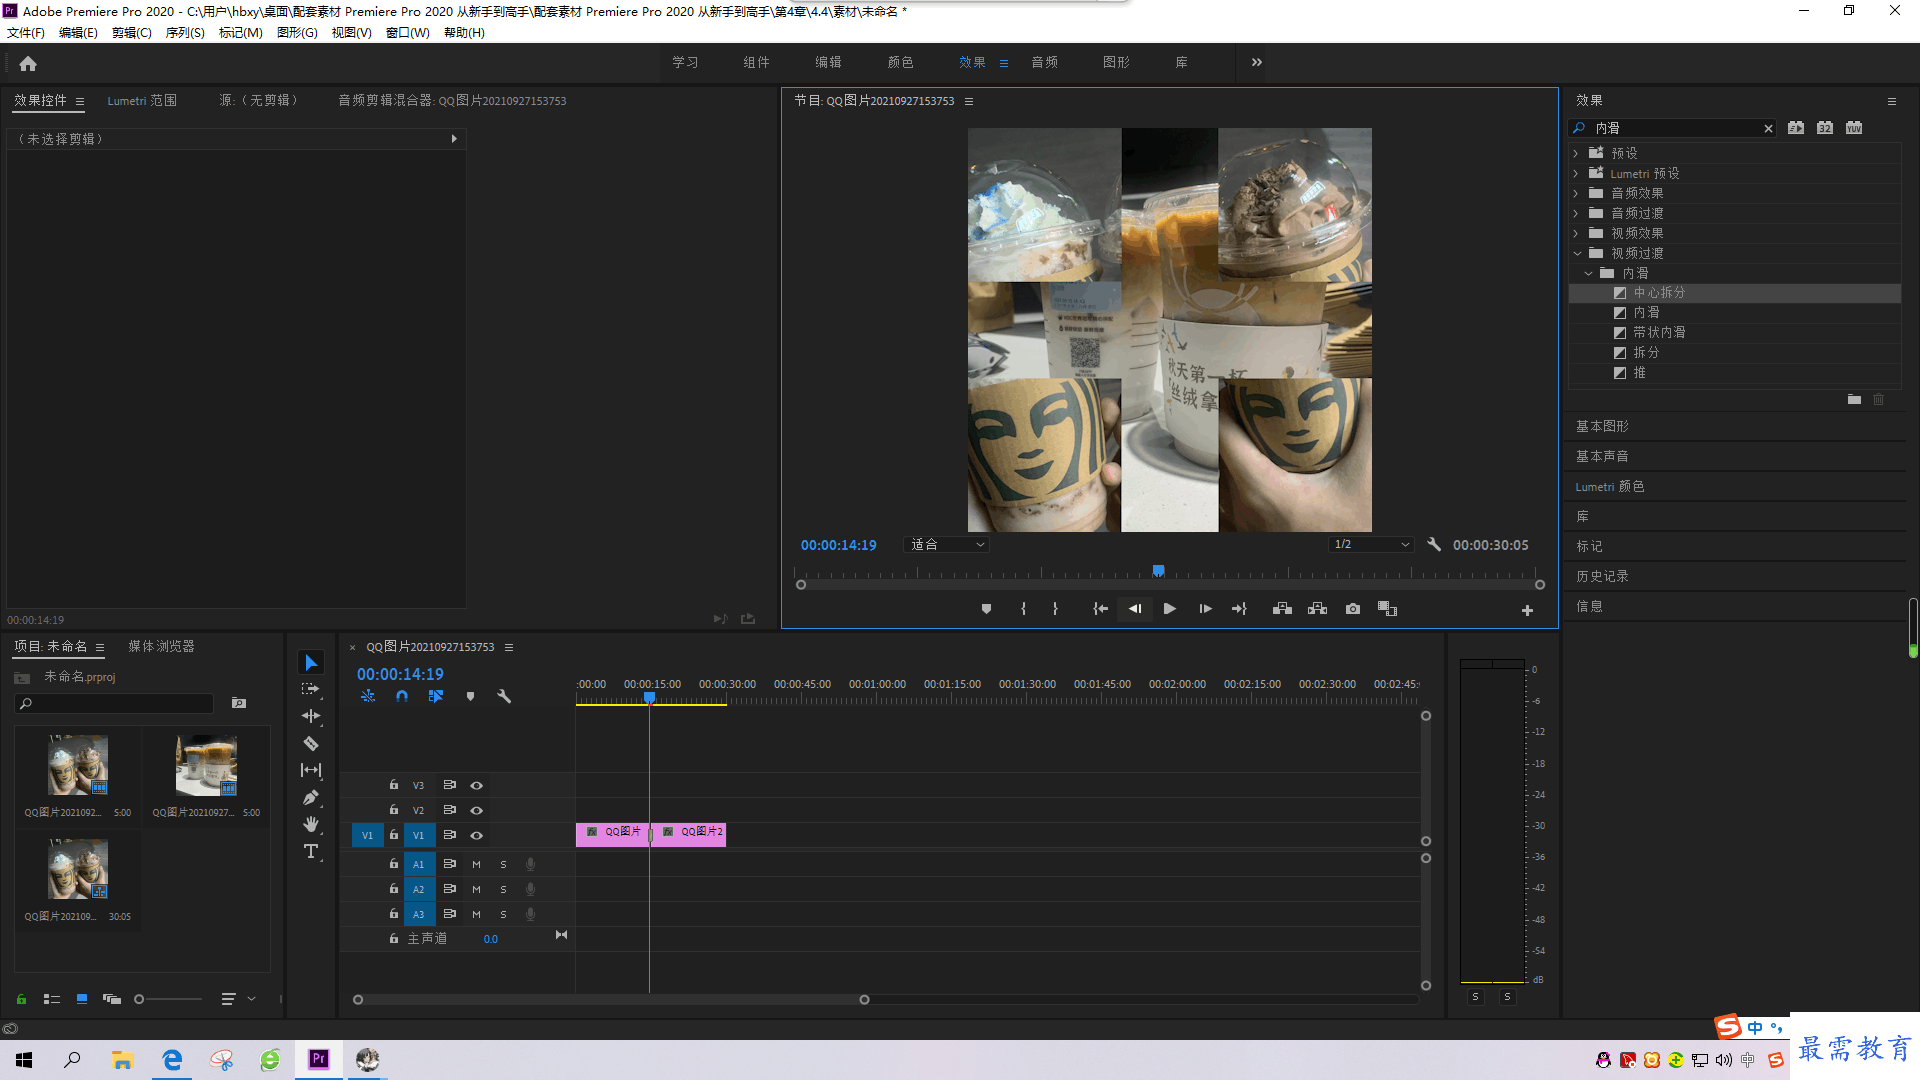Toggle V3 track output eye

[477, 785]
